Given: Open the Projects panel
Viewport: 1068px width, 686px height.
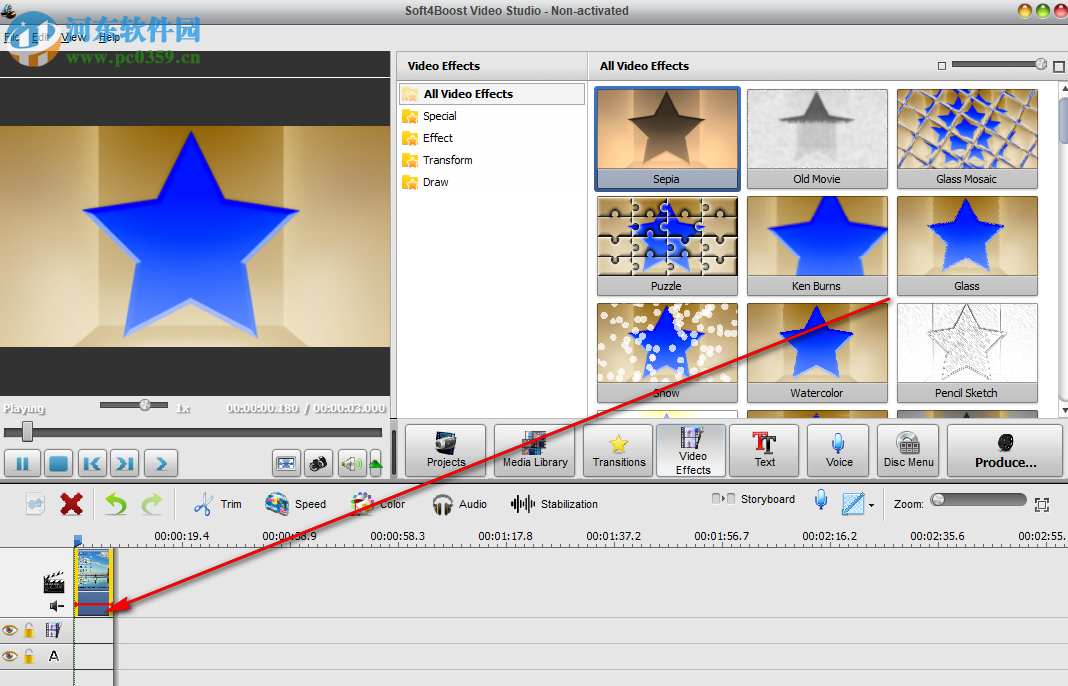Looking at the screenshot, I should (x=445, y=450).
